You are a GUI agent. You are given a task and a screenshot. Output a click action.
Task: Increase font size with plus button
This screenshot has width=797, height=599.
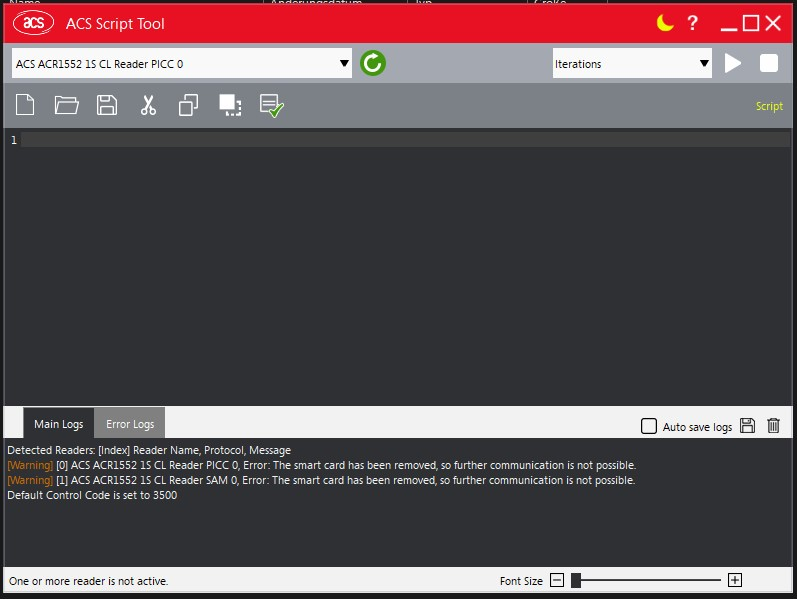[734, 580]
